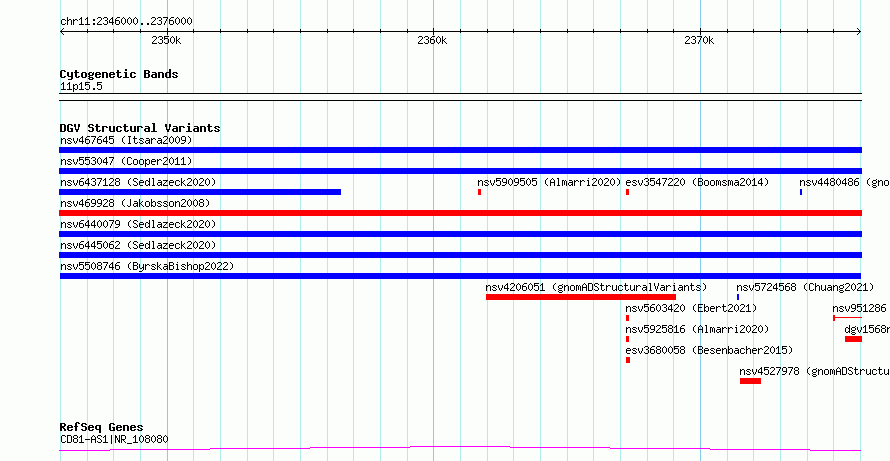Click the blue bar for nsv553047

[x=460, y=171]
